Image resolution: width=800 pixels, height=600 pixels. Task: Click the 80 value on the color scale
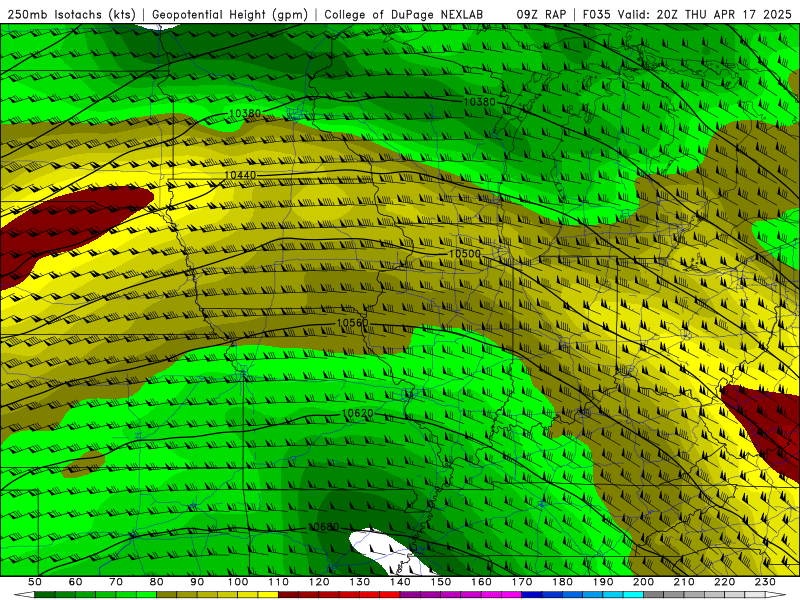157,582
